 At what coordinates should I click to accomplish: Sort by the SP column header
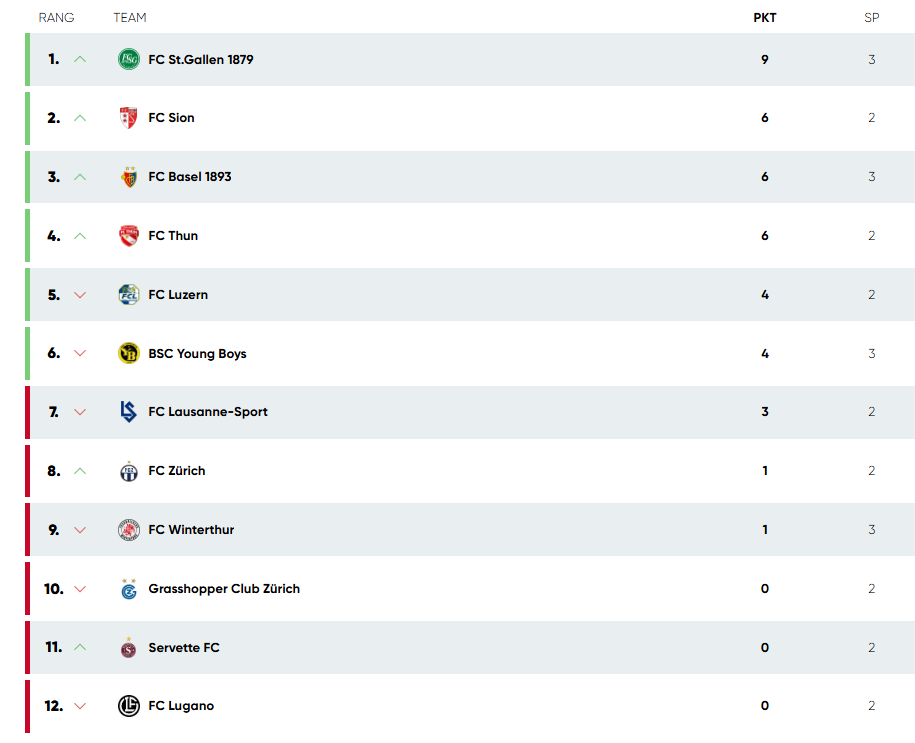coord(871,18)
